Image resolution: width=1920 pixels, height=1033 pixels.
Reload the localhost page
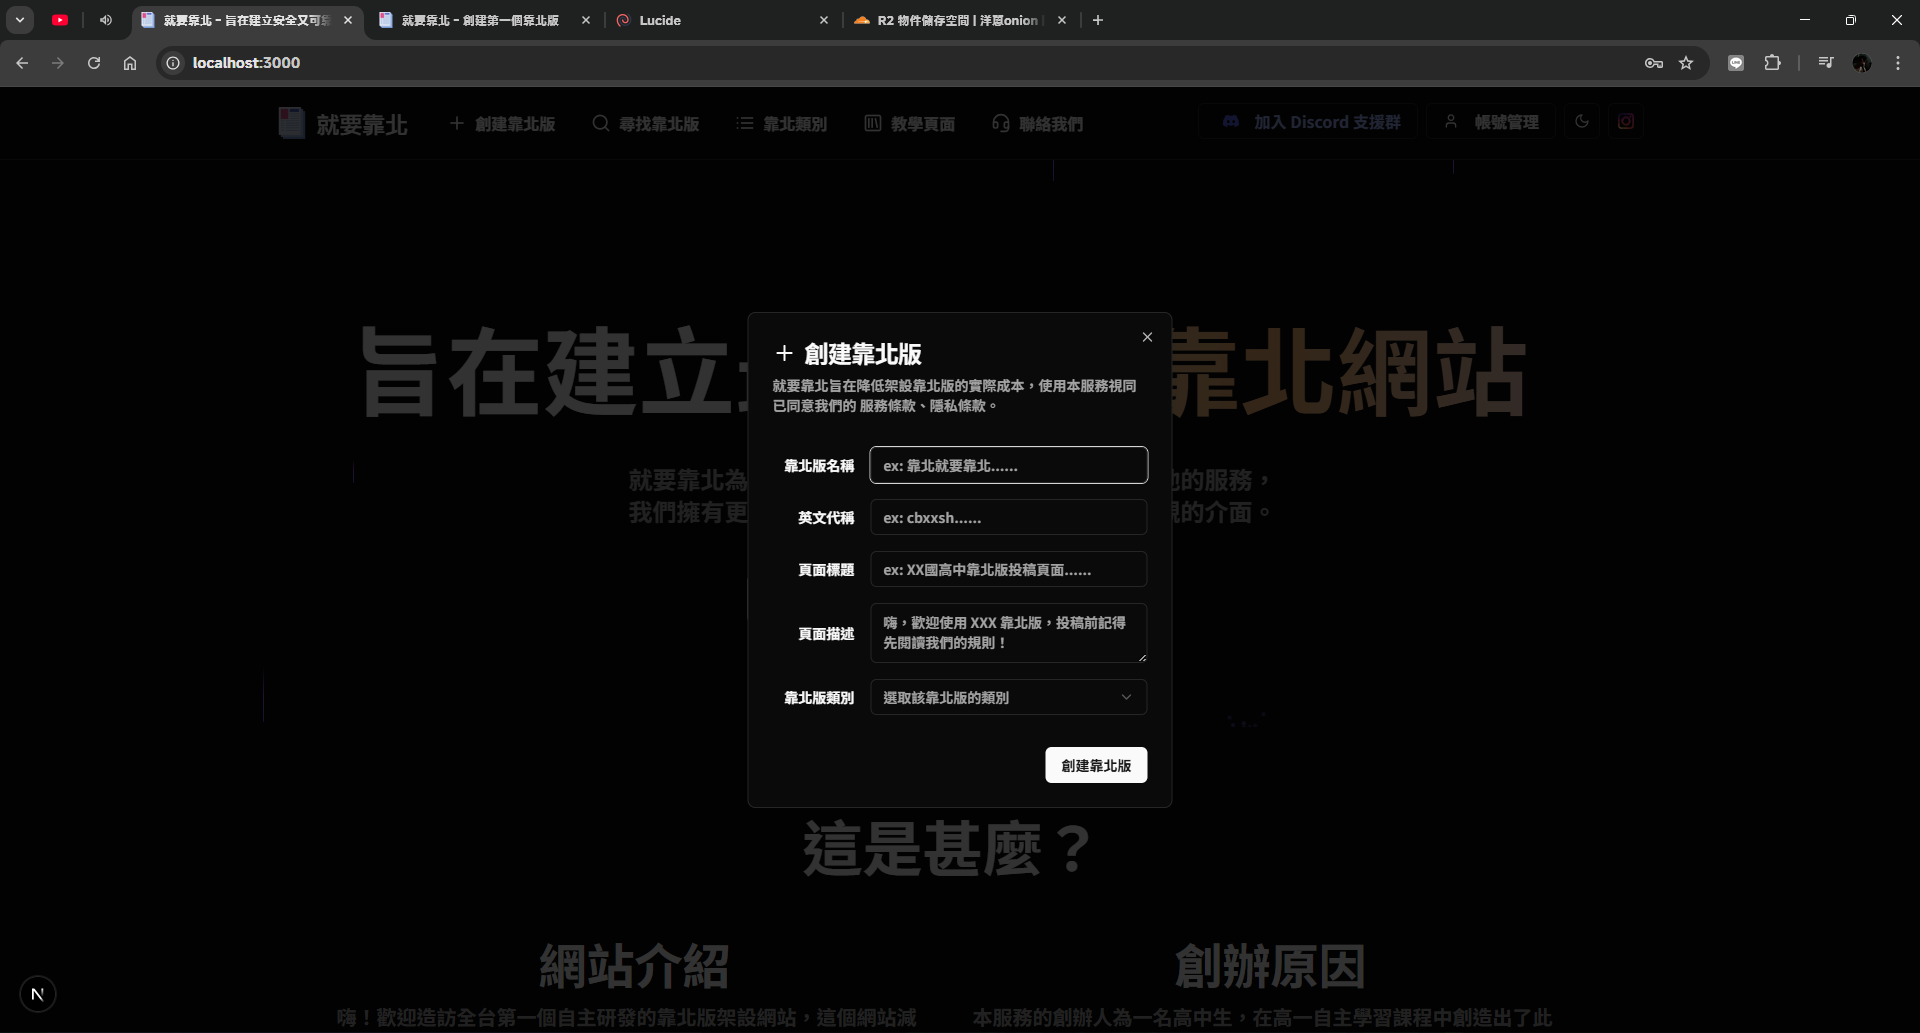[x=94, y=63]
